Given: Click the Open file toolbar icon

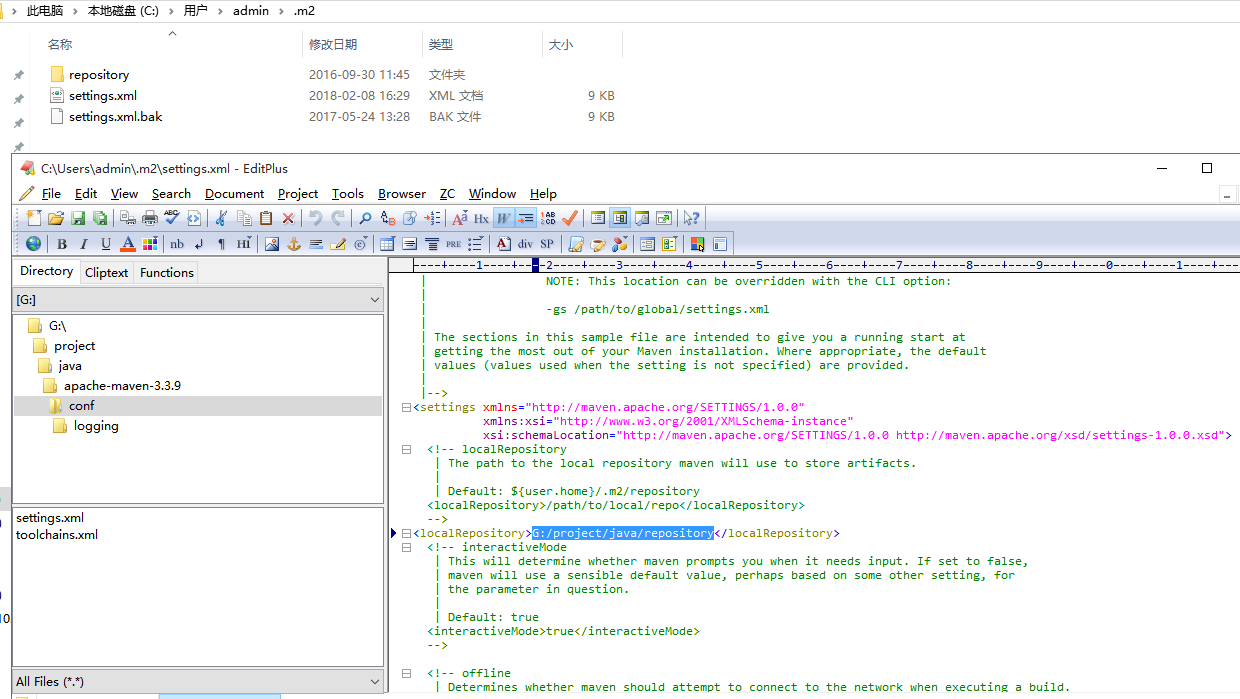Looking at the screenshot, I should point(56,218).
